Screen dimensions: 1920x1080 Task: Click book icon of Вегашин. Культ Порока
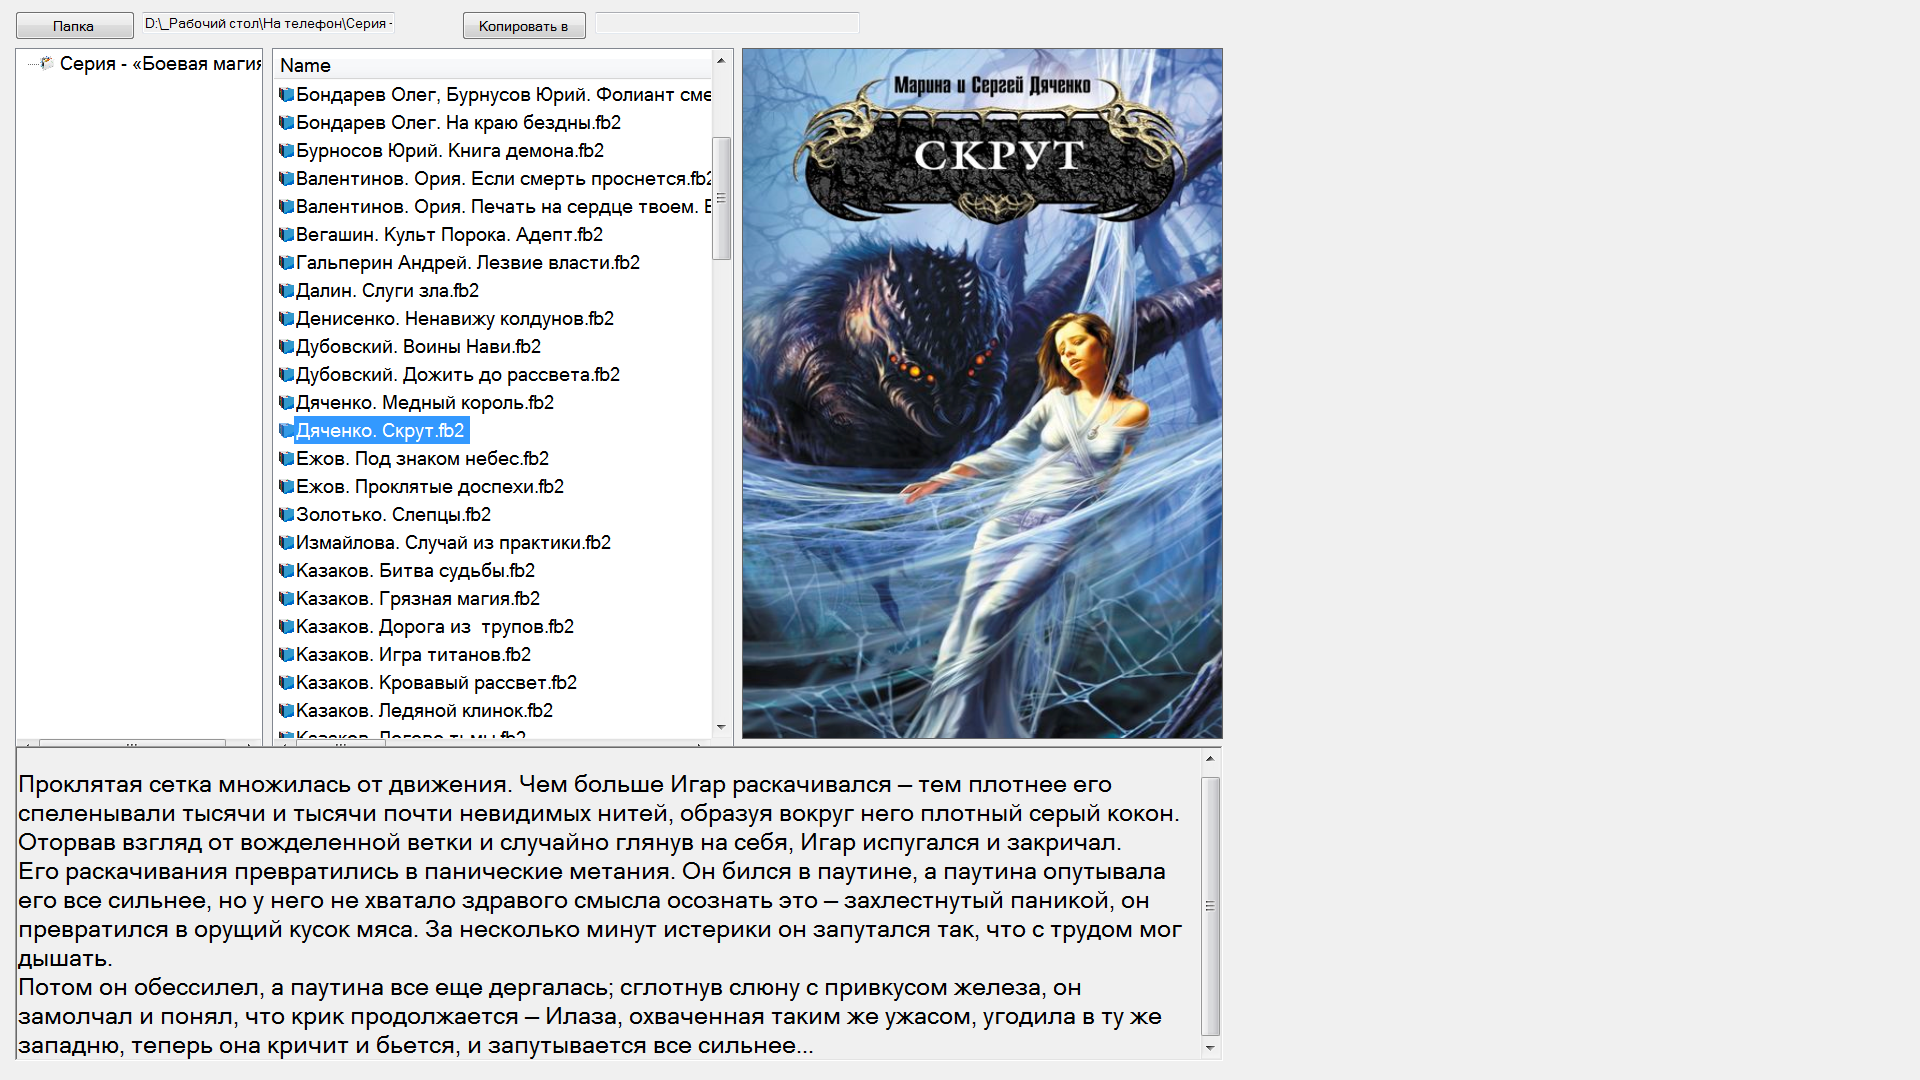coord(286,235)
